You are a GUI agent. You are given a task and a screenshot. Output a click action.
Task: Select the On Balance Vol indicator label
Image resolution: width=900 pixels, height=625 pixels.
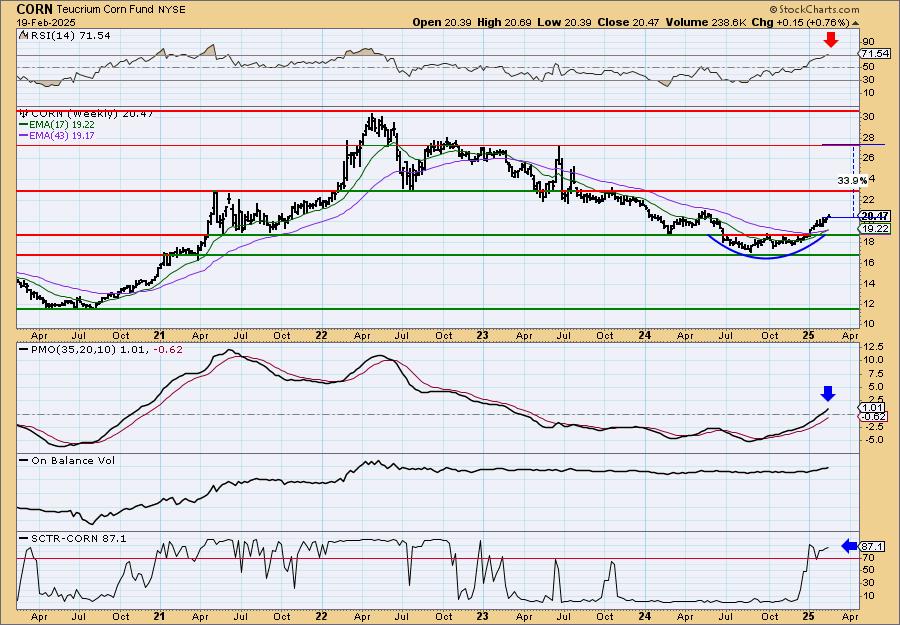pyautogui.click(x=73, y=461)
